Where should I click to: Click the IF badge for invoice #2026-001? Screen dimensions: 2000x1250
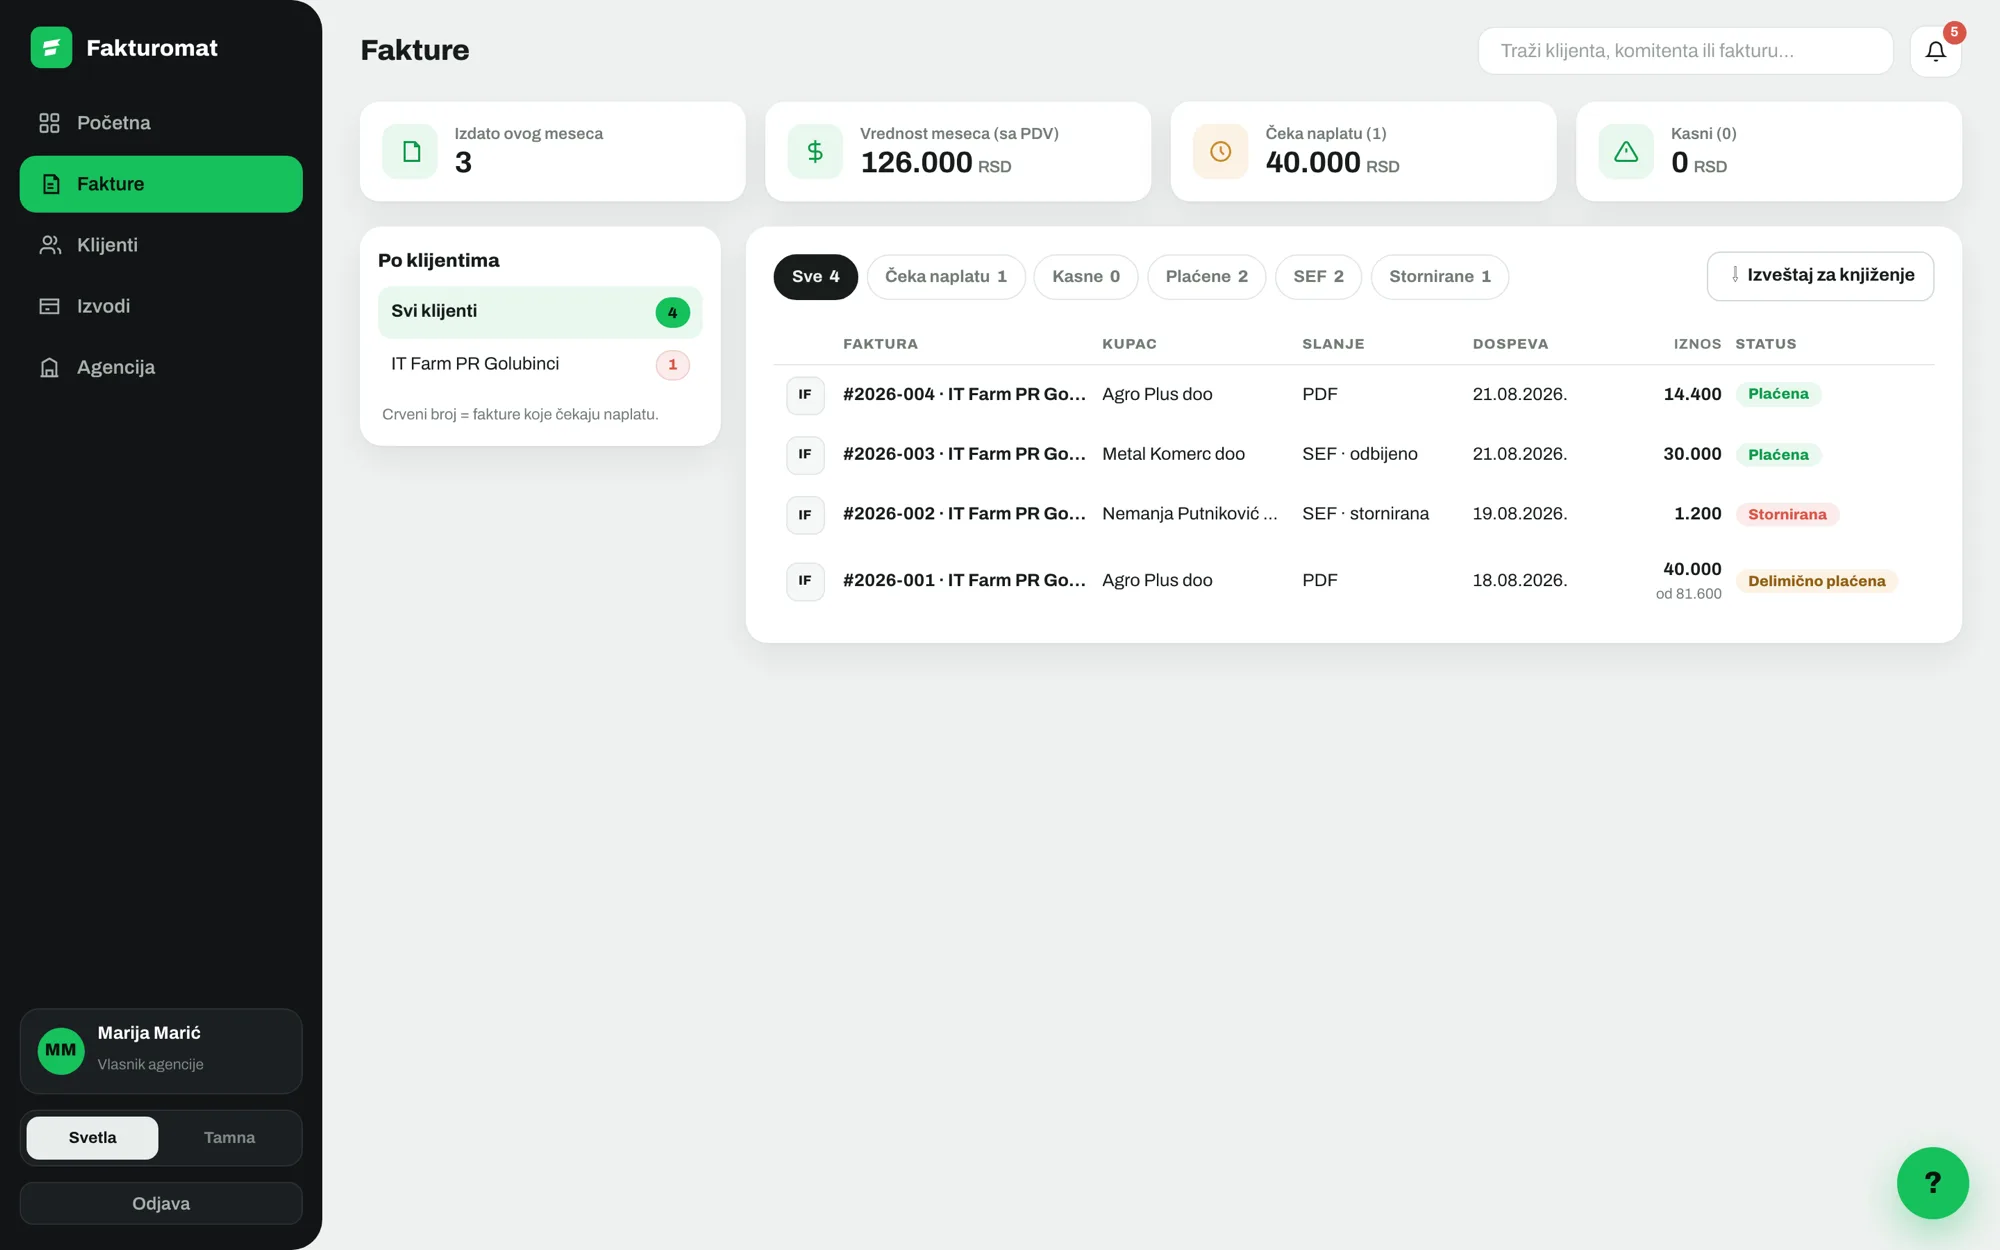coord(805,580)
